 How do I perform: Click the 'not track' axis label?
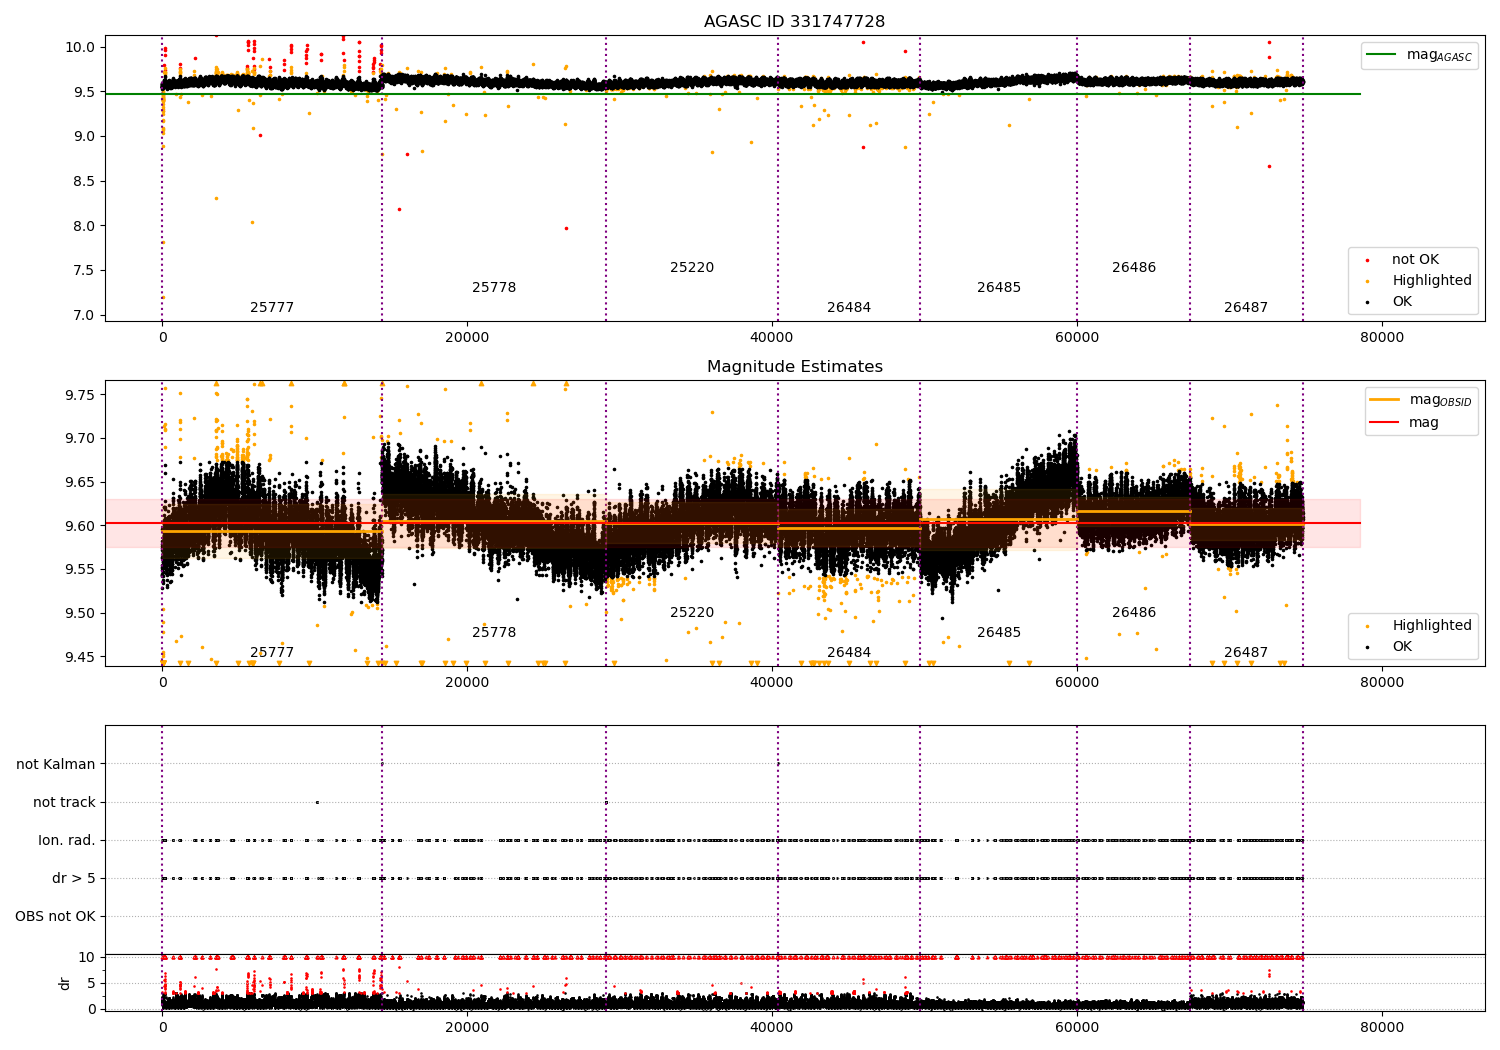point(64,802)
